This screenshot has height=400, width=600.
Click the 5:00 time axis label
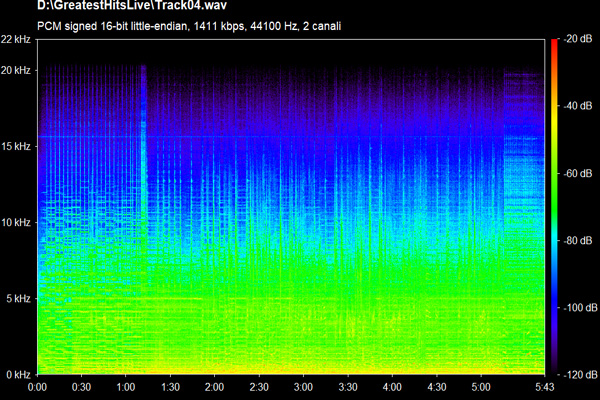[x=481, y=387]
